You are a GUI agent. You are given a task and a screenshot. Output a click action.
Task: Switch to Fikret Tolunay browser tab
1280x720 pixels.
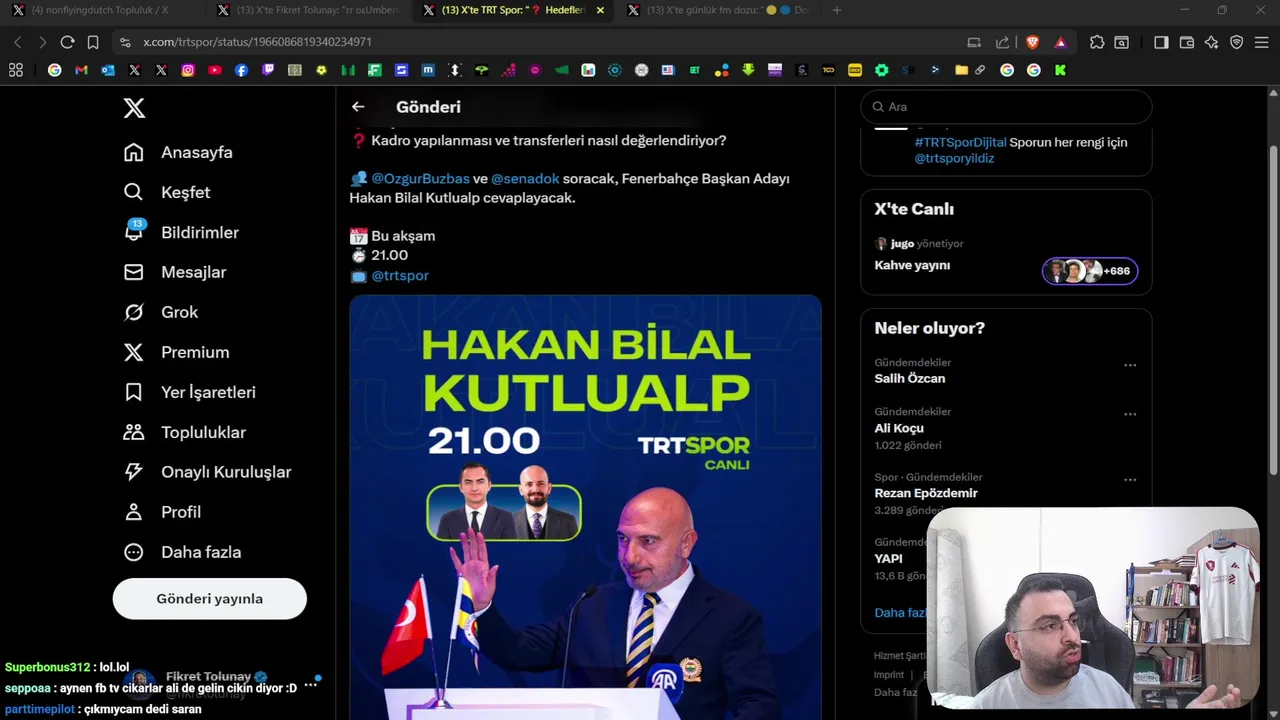pyautogui.click(x=308, y=10)
